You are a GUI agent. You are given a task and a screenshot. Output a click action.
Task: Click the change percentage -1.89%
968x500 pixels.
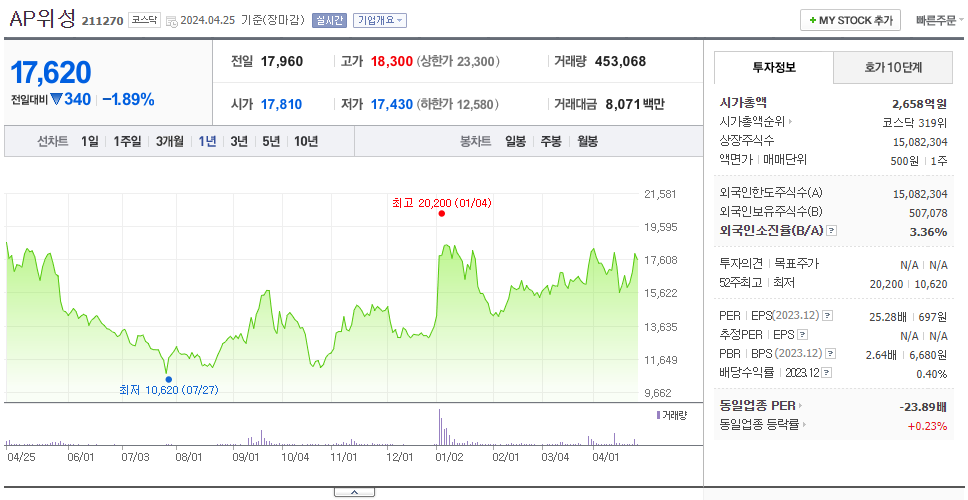tap(128, 99)
